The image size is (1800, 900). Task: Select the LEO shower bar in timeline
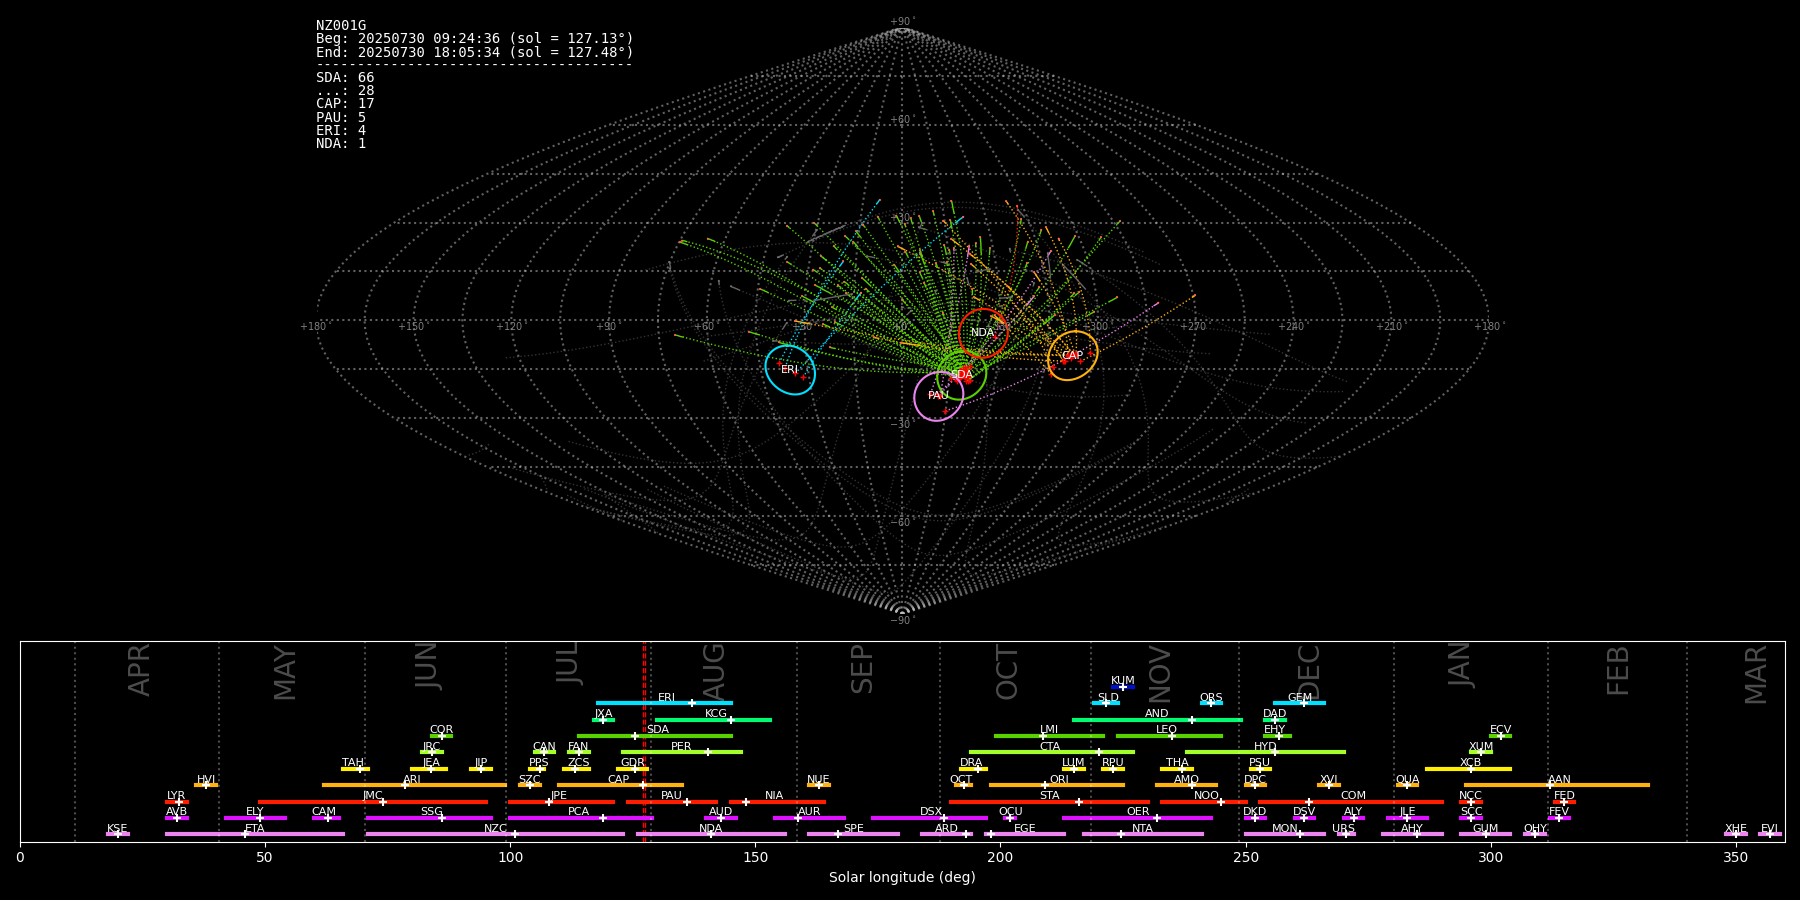coord(1169,736)
